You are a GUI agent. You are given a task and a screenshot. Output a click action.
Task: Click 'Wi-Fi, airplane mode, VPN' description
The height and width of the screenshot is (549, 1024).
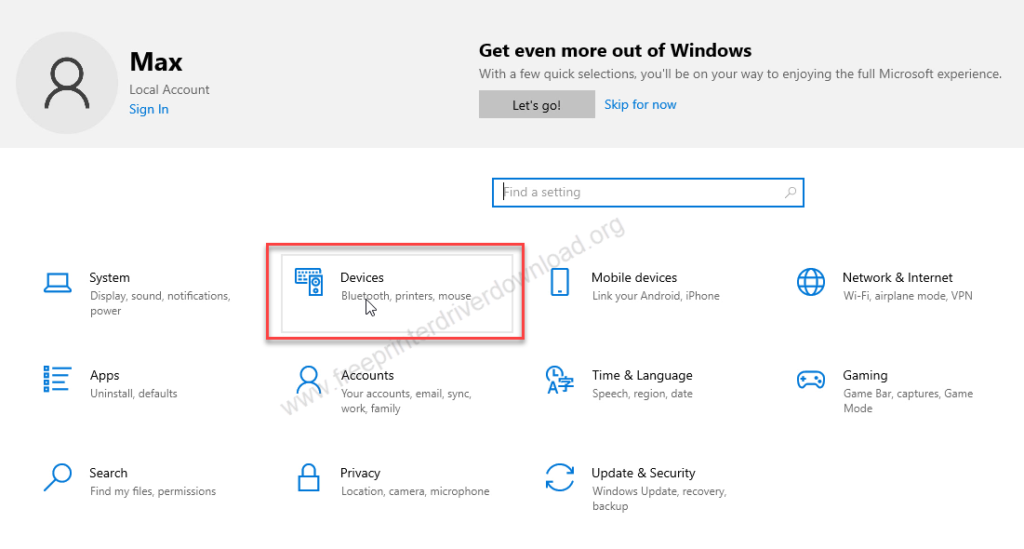908,296
